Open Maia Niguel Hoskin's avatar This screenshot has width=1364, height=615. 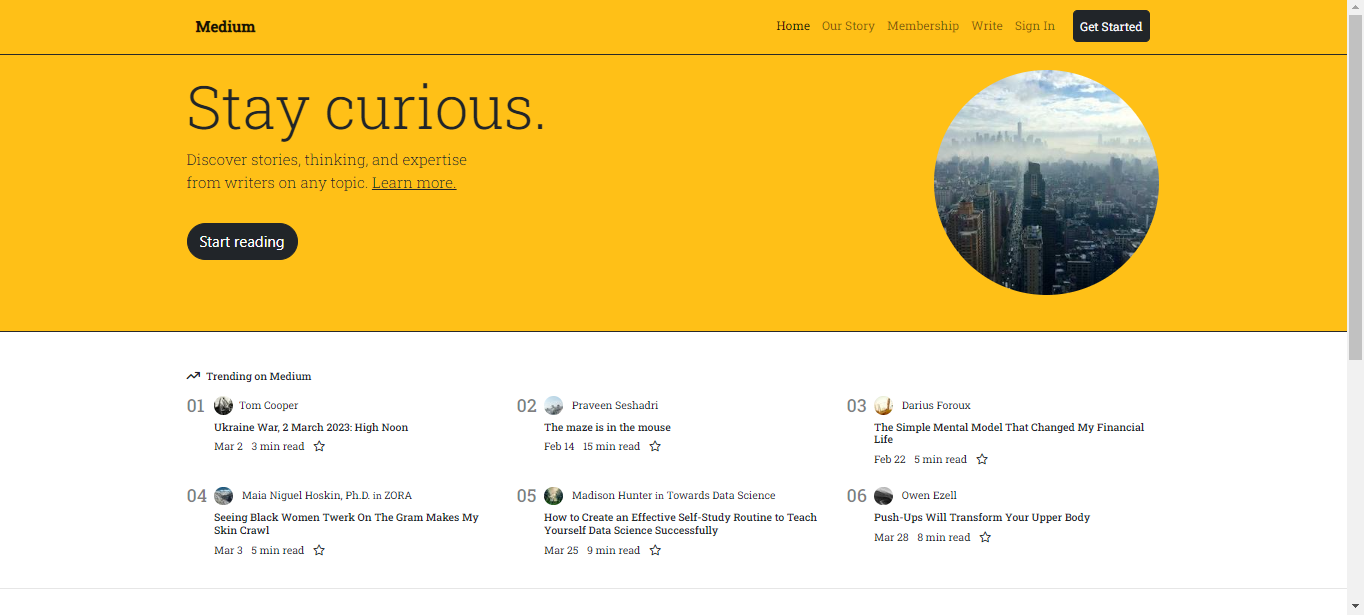click(x=223, y=495)
